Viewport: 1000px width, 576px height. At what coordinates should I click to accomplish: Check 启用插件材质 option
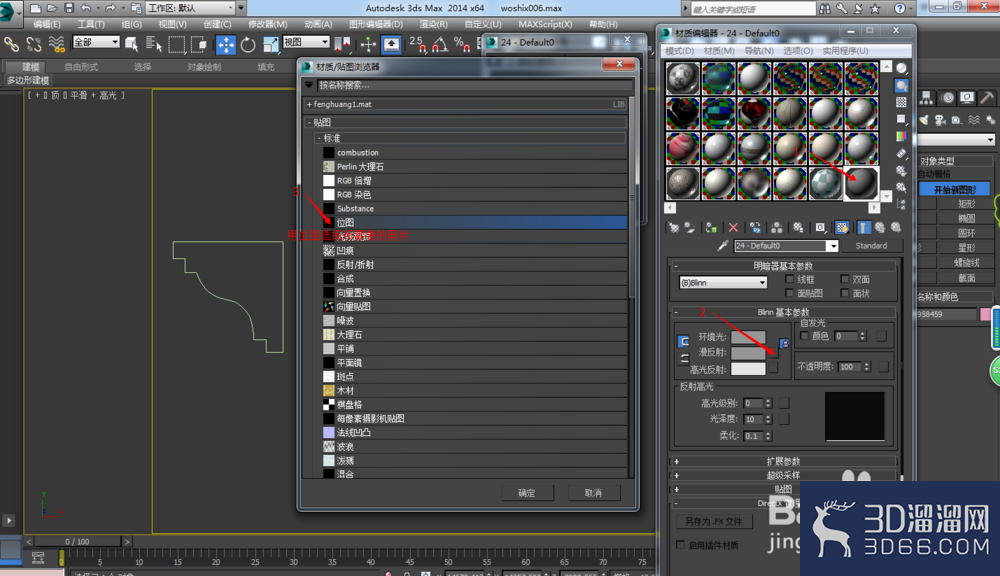tap(680, 545)
